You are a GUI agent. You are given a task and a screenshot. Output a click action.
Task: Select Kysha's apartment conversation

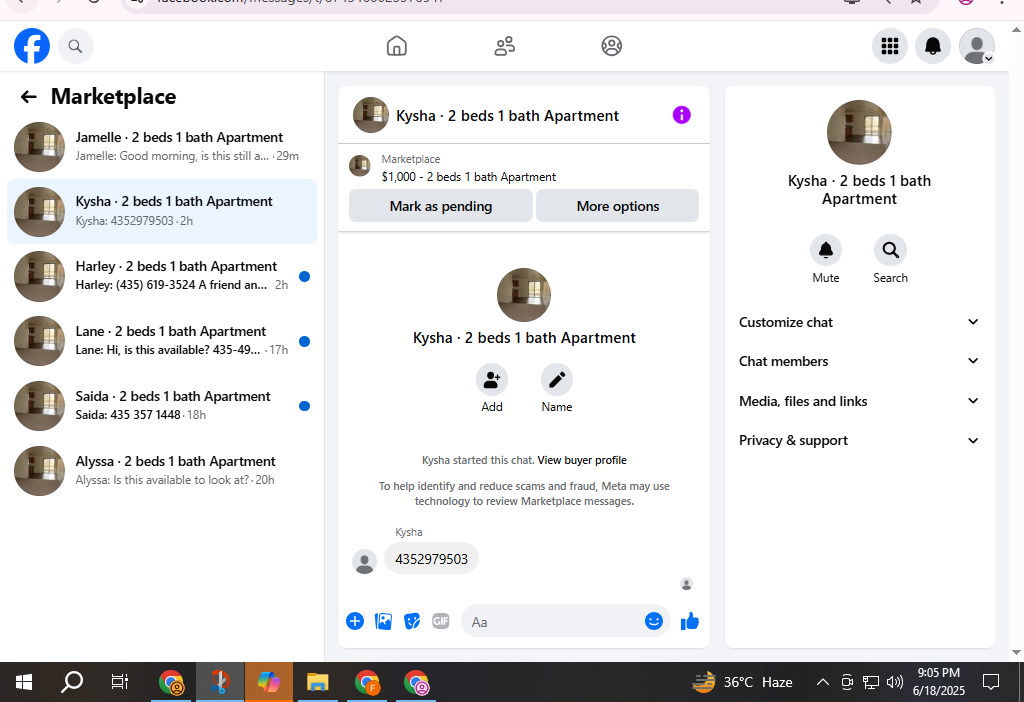(x=162, y=211)
